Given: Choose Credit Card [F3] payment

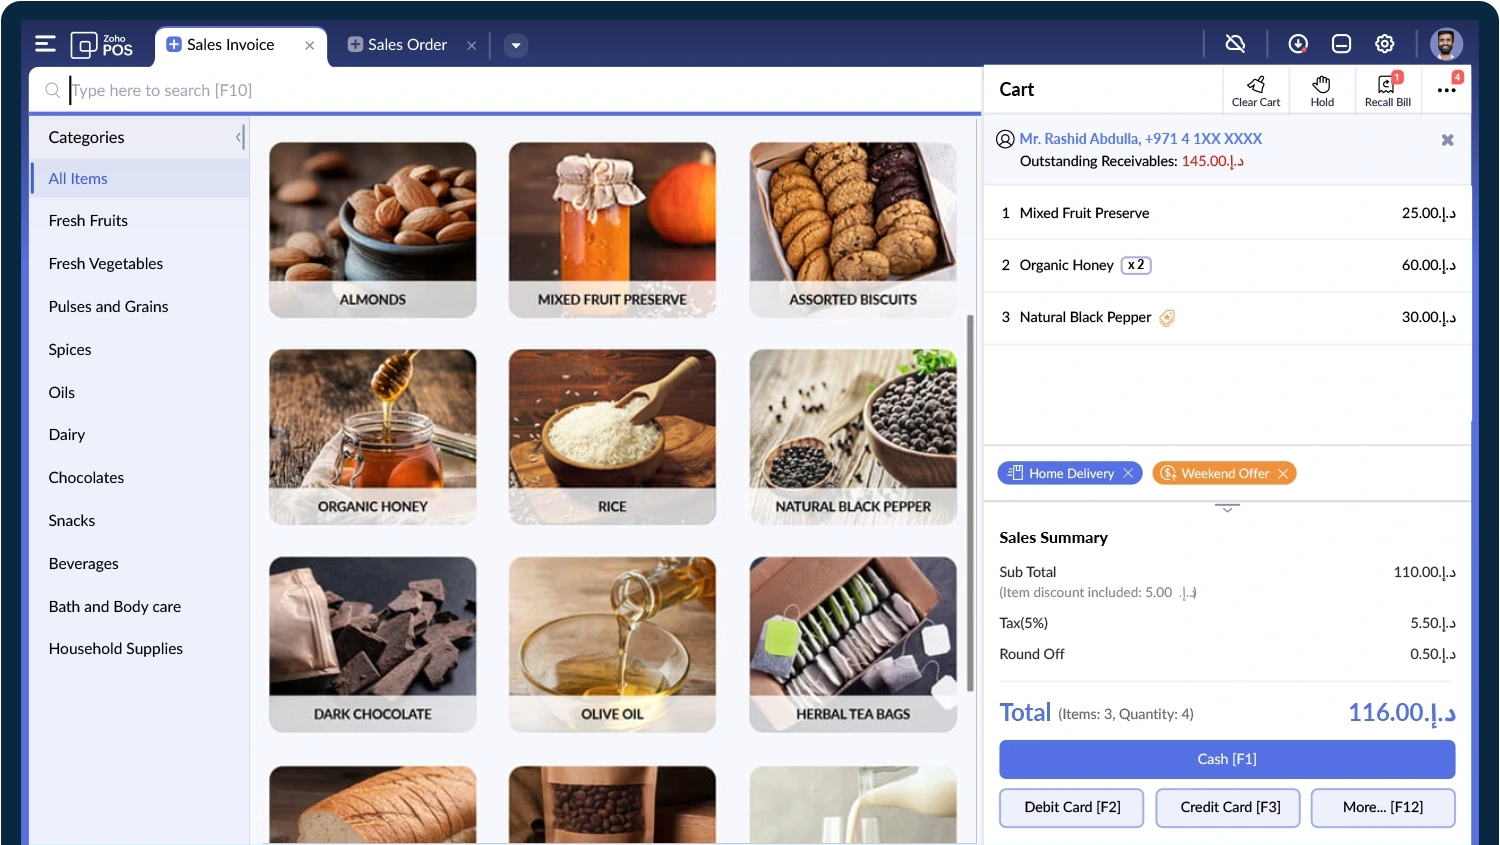Looking at the screenshot, I should click(1229, 807).
